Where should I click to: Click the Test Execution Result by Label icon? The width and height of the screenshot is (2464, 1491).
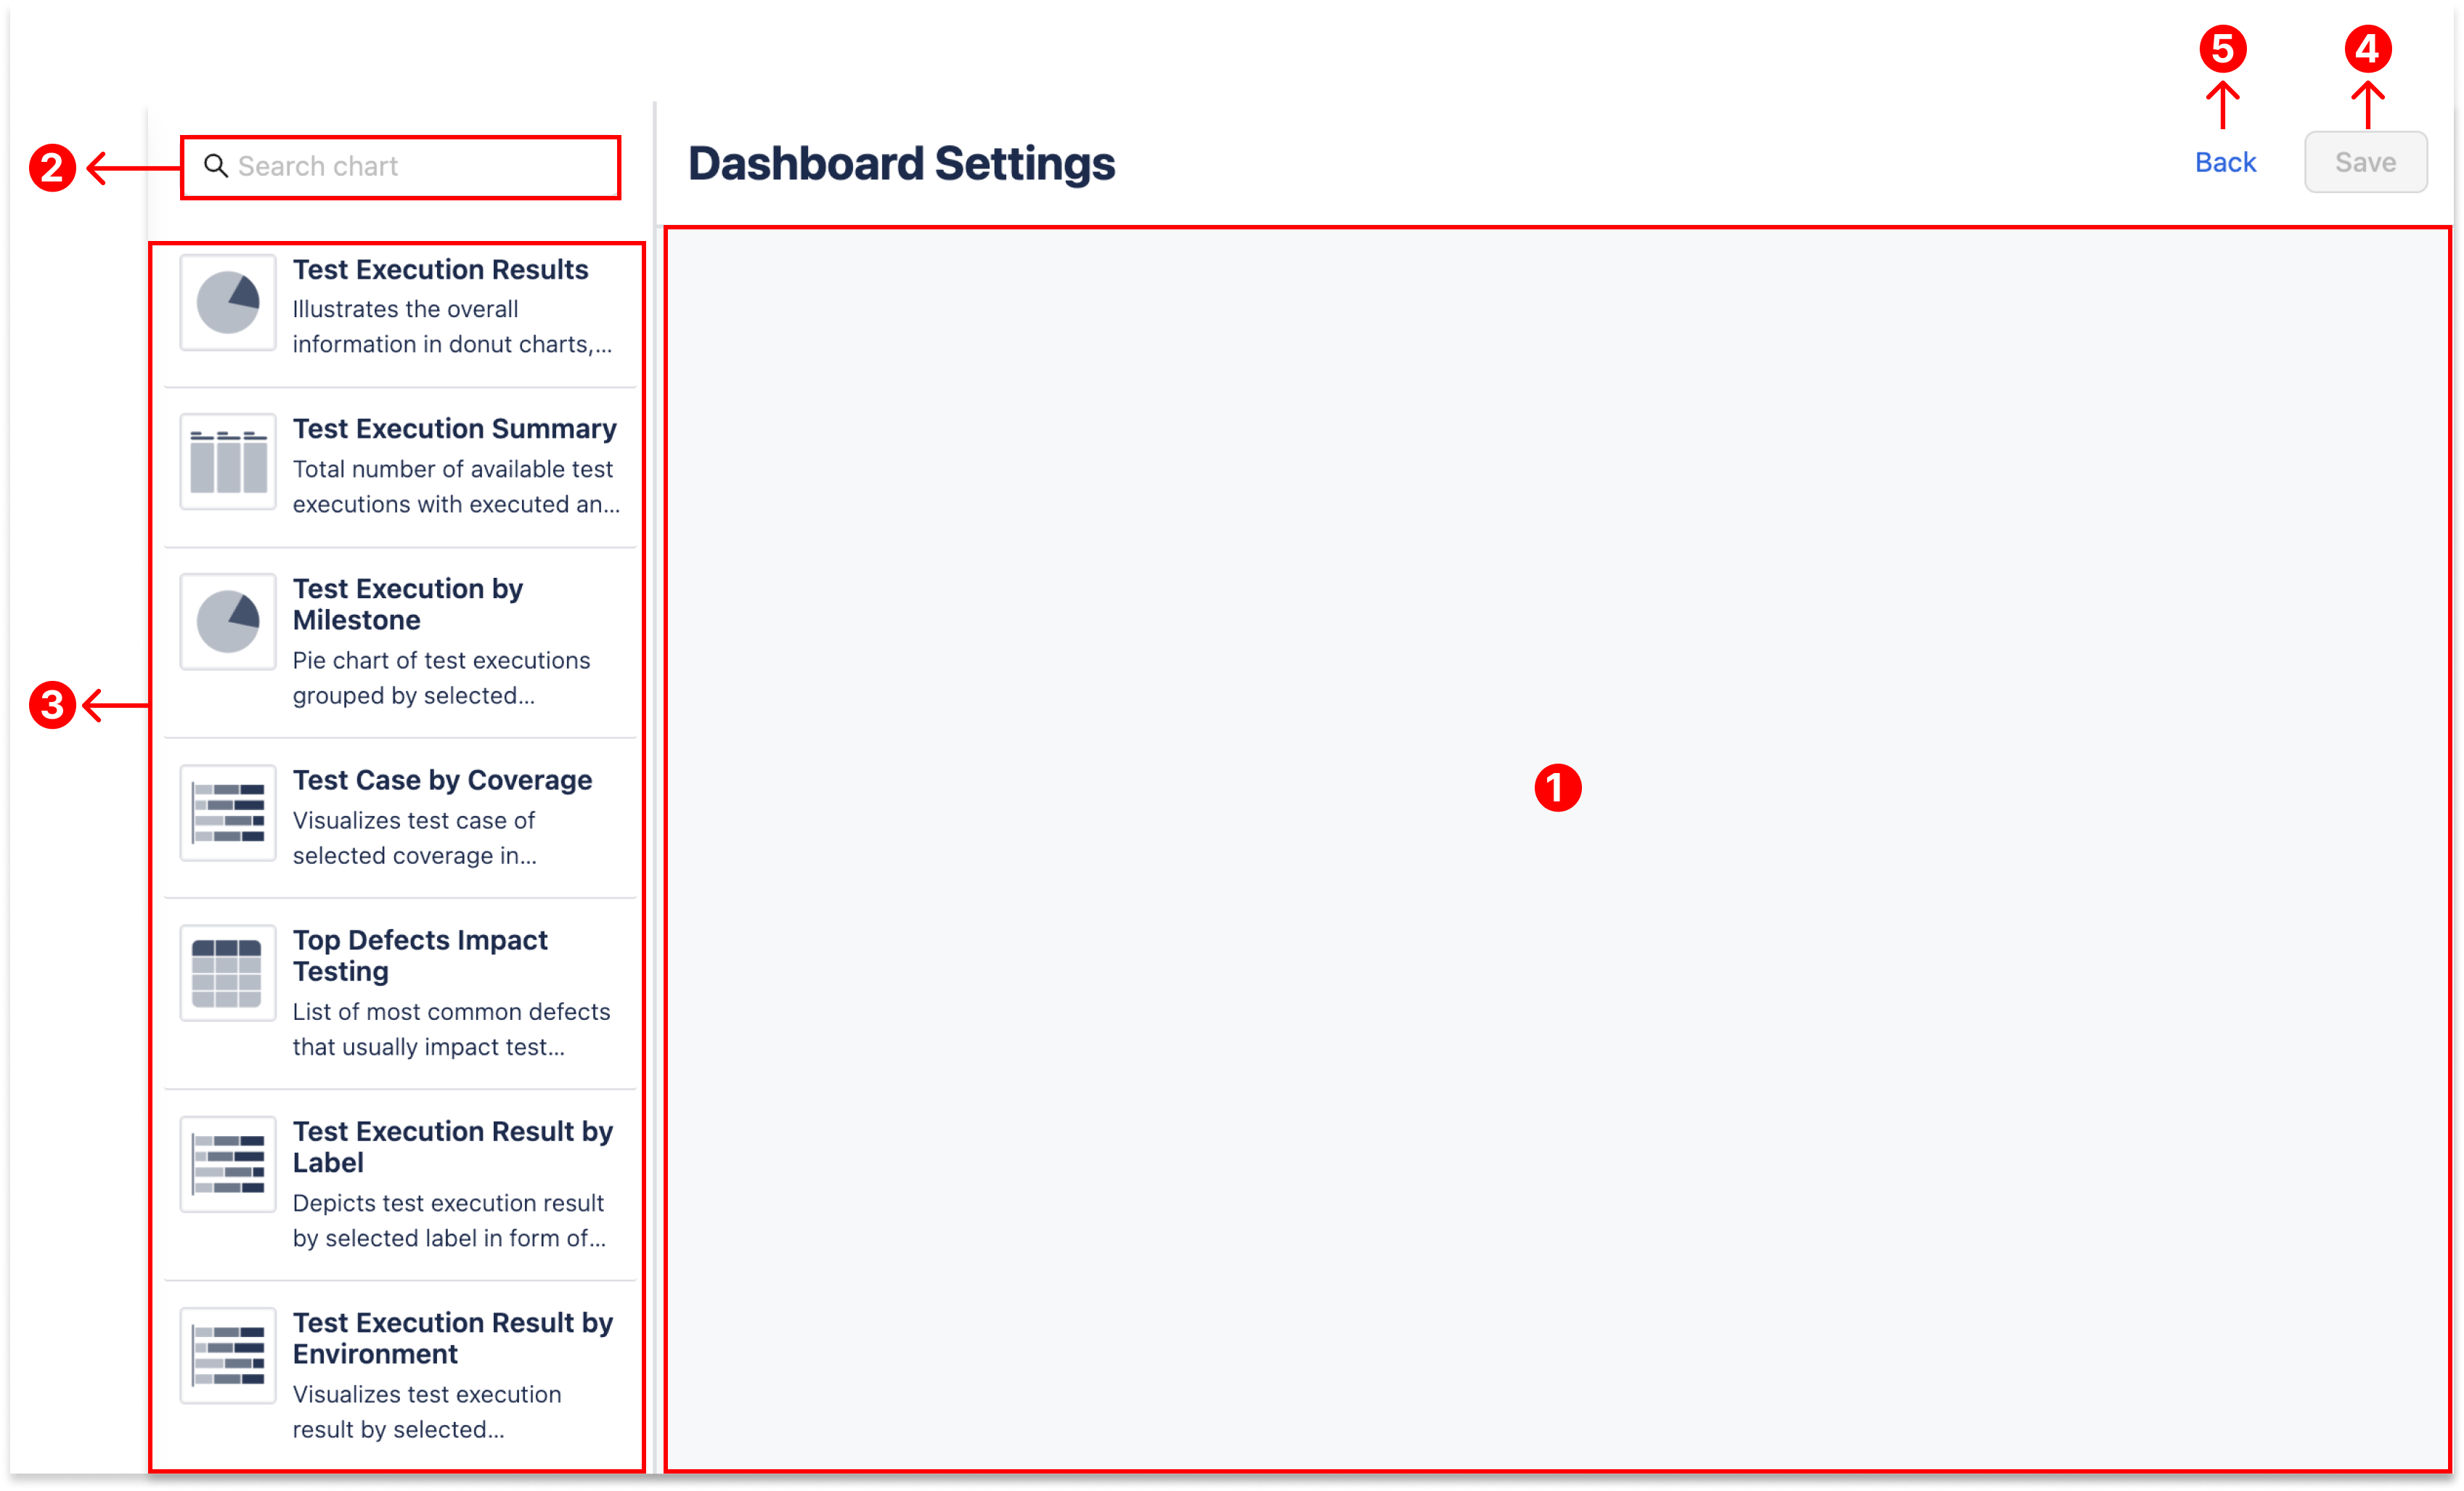[228, 1164]
